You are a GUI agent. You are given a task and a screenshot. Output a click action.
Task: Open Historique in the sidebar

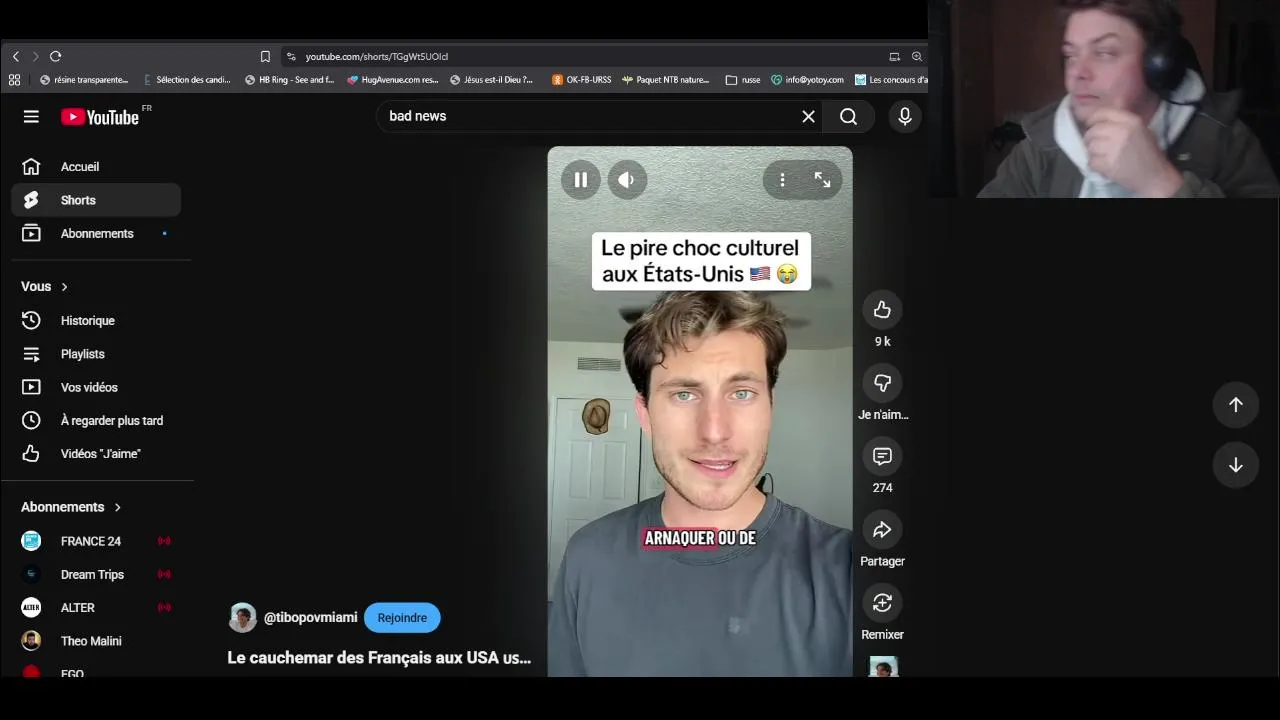pos(96,321)
